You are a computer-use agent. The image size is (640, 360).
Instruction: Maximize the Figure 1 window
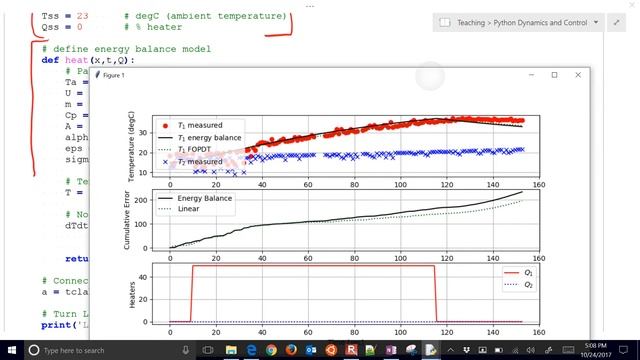554,75
